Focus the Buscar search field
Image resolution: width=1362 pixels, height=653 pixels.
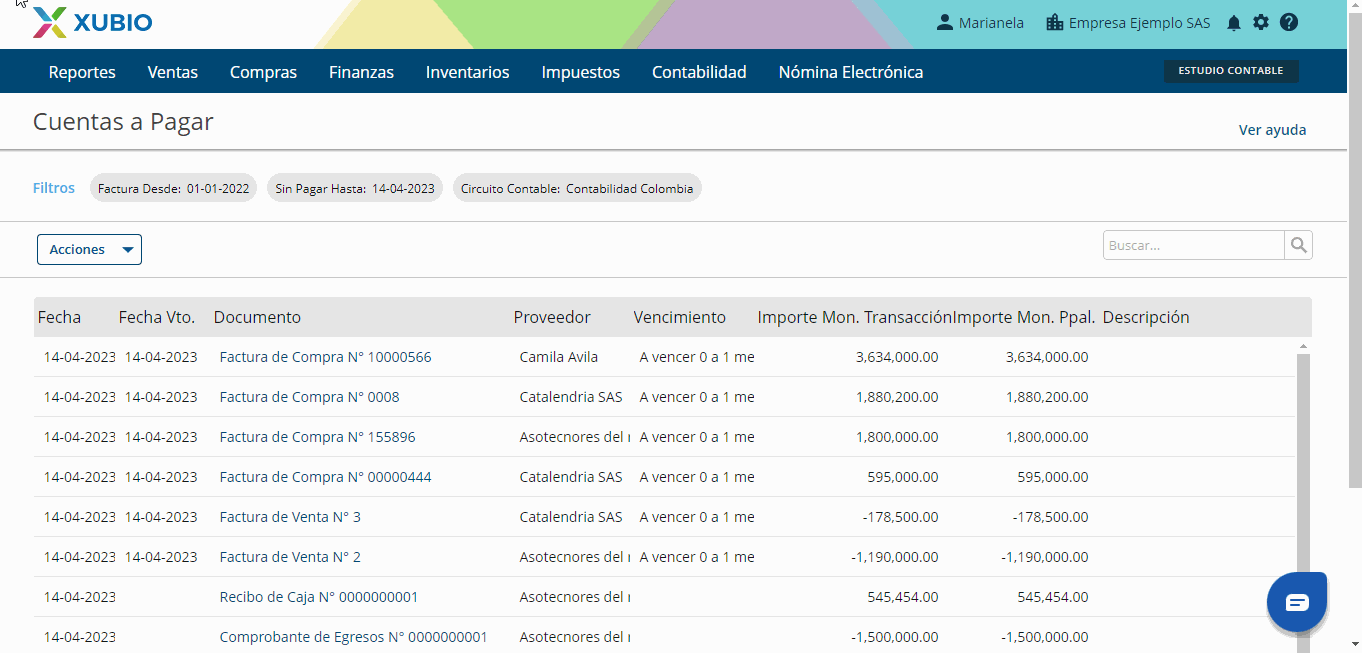[1193, 245]
